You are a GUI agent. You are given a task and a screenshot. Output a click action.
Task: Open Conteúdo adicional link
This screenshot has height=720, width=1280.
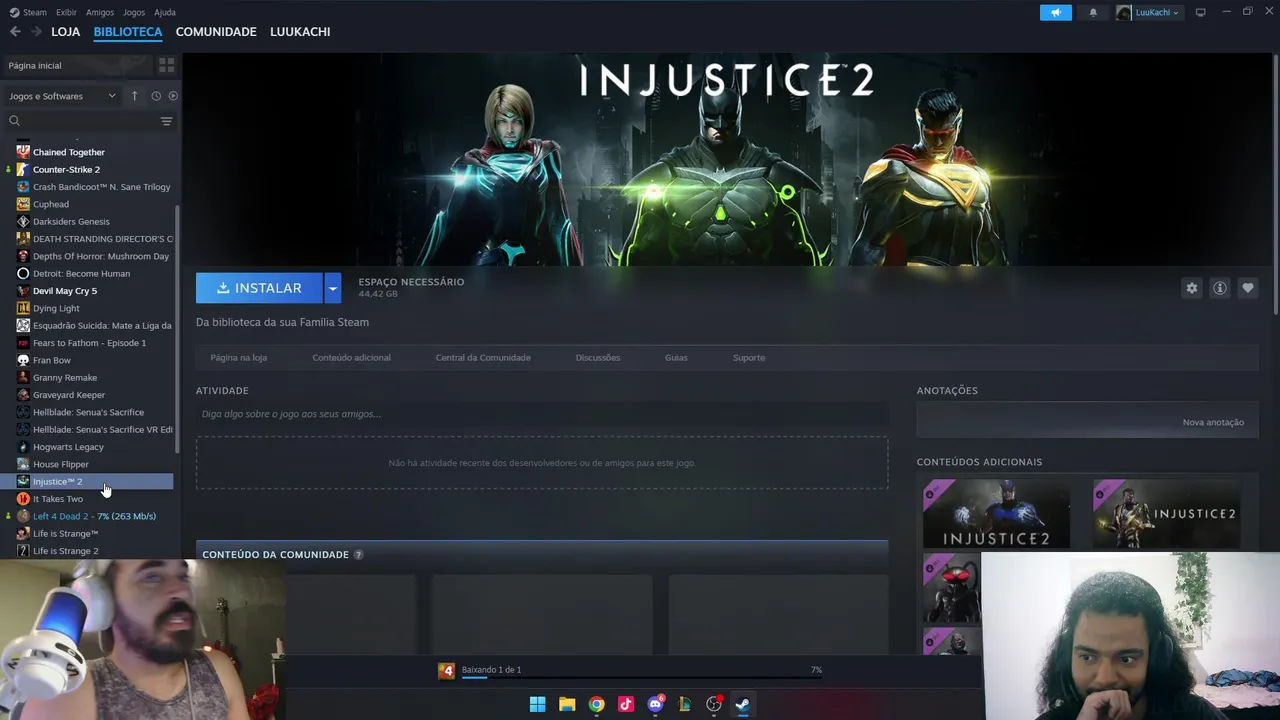351,357
